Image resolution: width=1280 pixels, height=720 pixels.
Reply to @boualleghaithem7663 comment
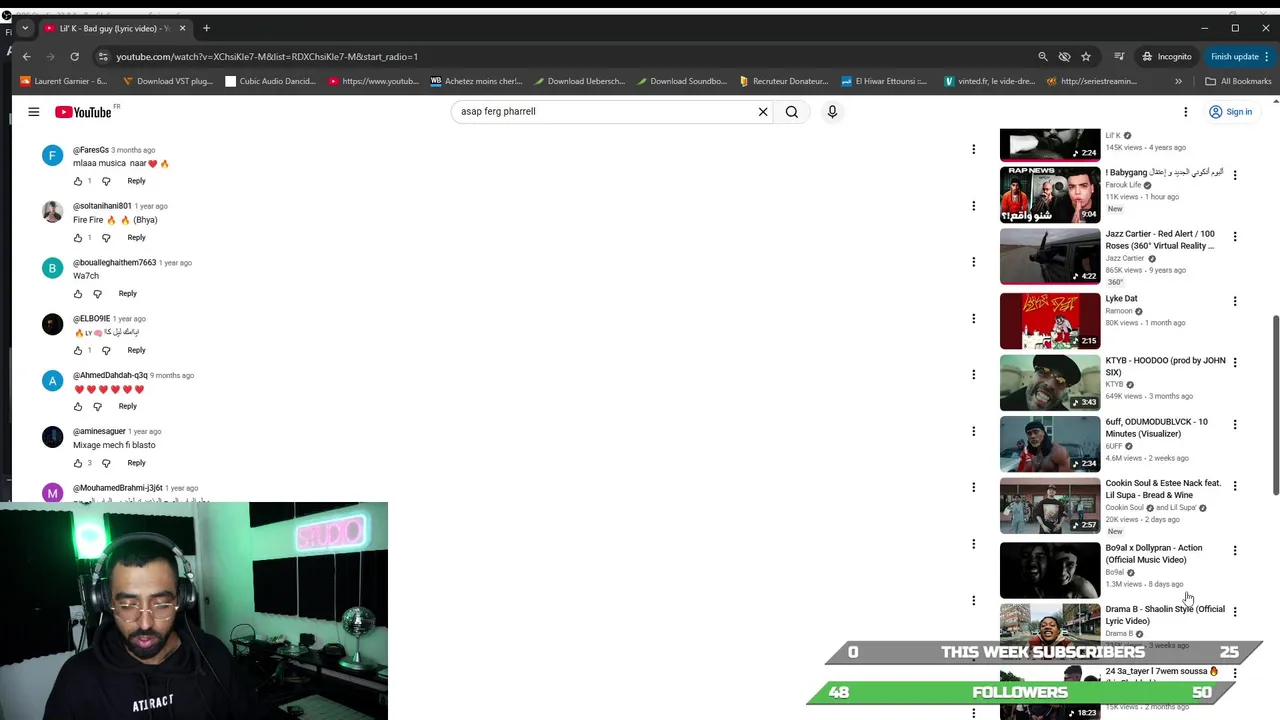[x=127, y=293]
